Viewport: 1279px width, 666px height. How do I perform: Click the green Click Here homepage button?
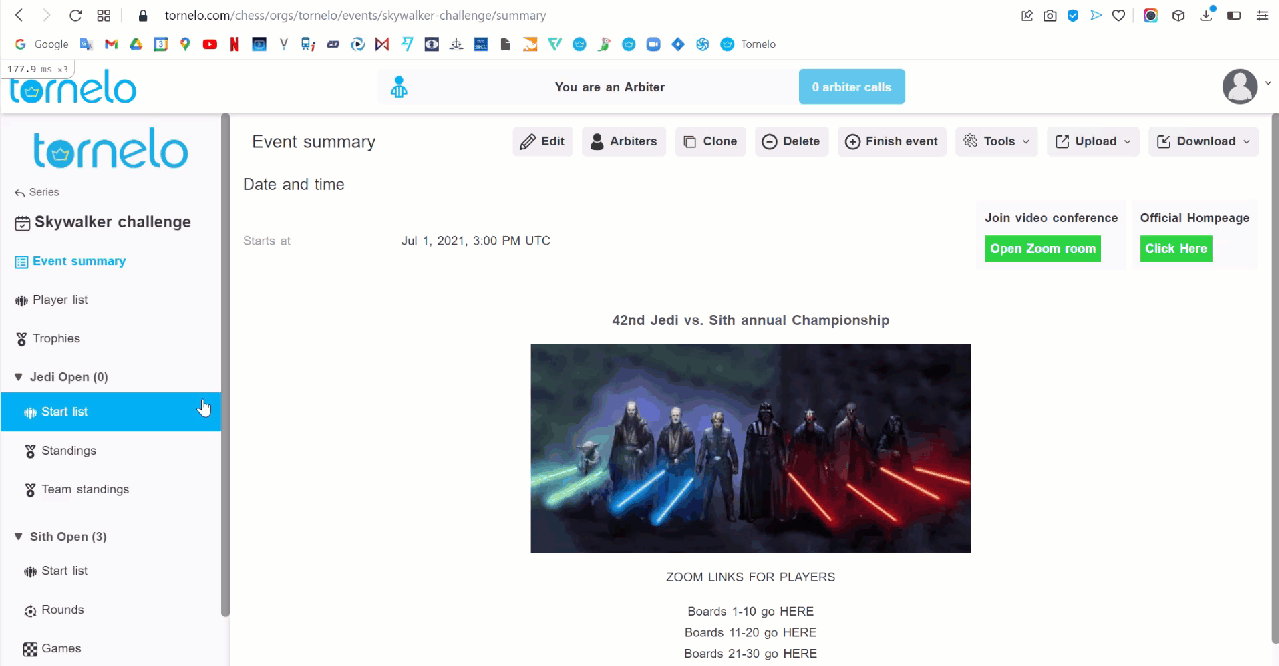[x=1176, y=249]
